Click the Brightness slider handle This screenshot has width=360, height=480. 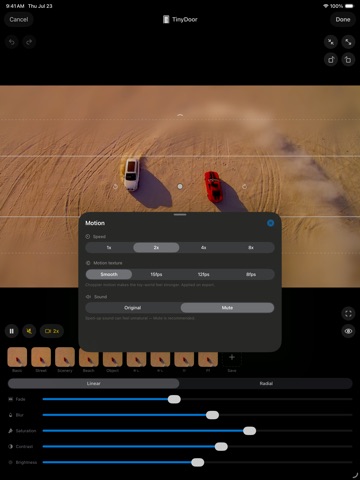pyautogui.click(x=198, y=462)
